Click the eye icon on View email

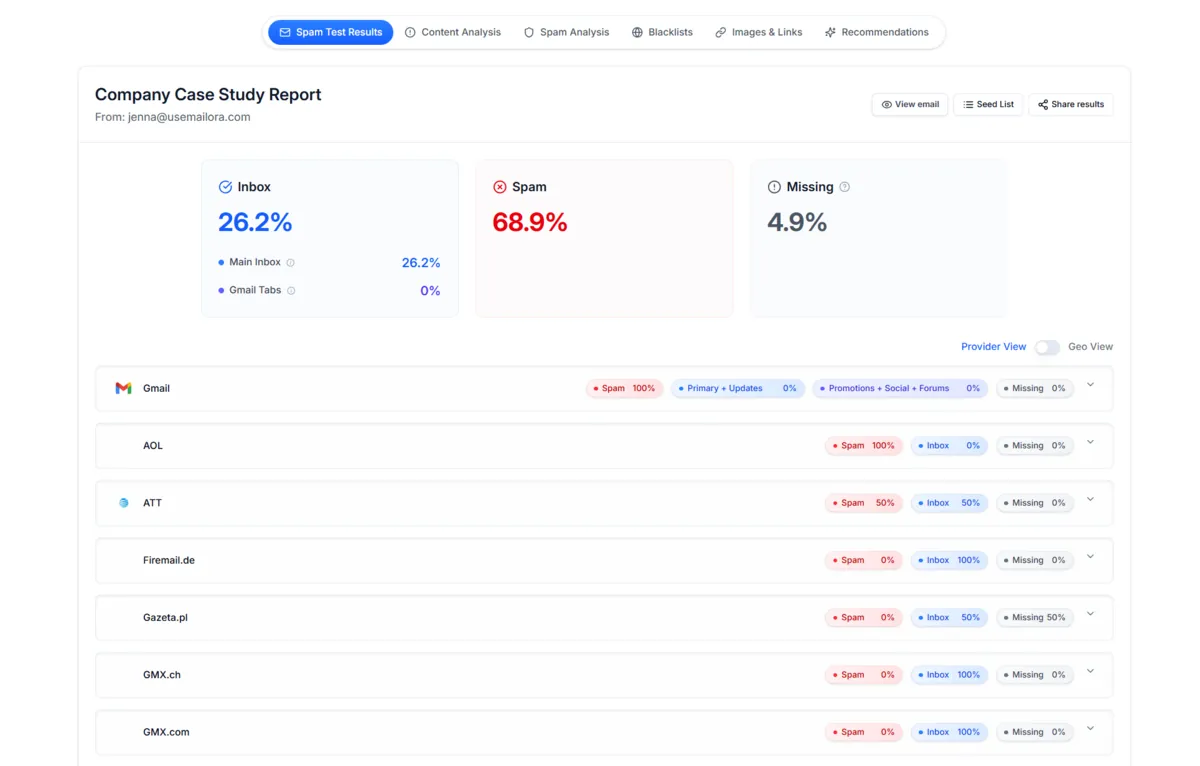(x=886, y=104)
